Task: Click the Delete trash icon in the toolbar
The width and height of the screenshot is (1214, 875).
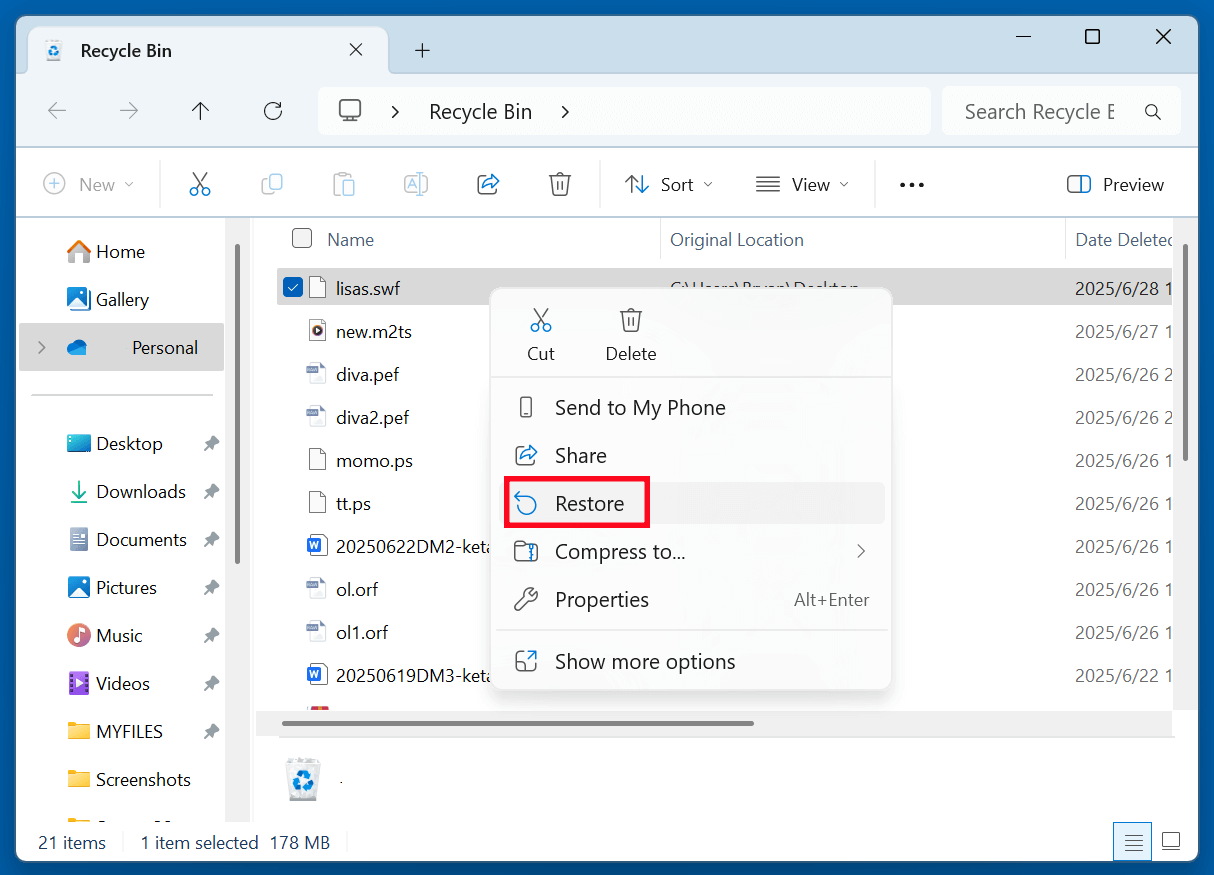Action: [559, 184]
